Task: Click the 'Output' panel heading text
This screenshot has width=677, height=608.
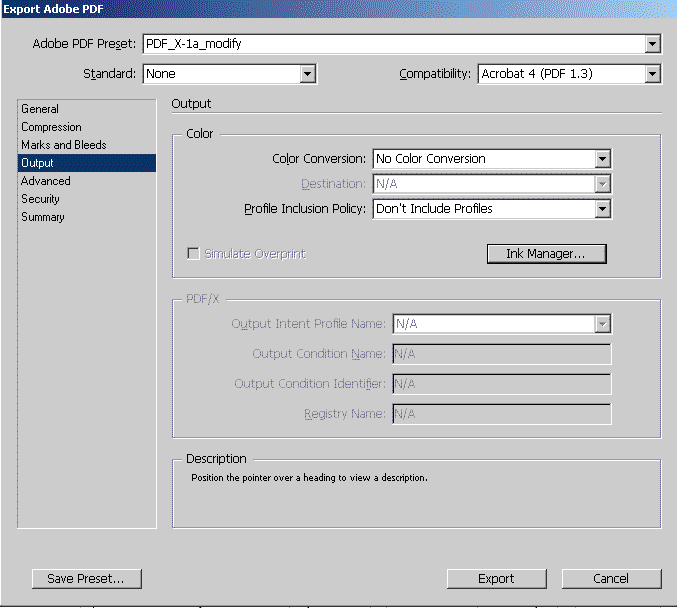Action: [191, 104]
